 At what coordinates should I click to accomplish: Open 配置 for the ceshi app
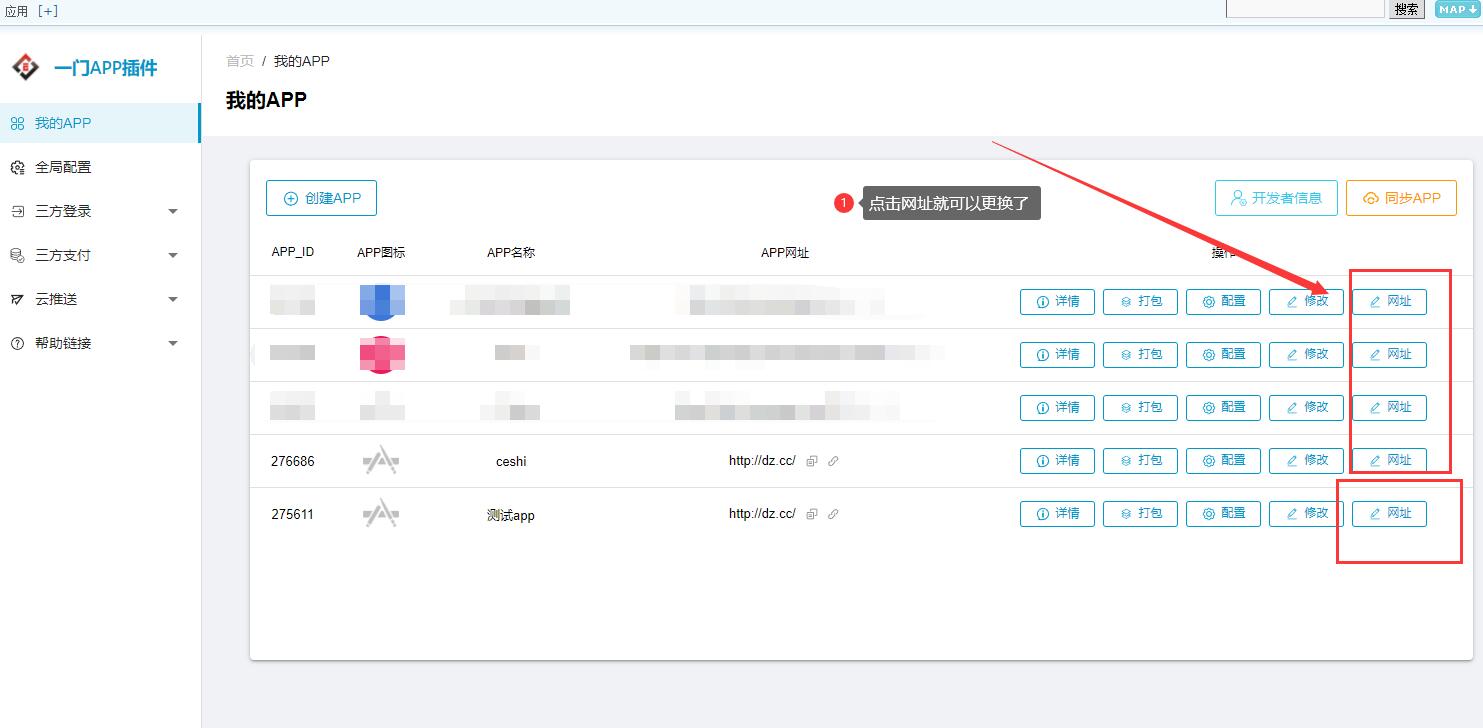tap(1223, 461)
